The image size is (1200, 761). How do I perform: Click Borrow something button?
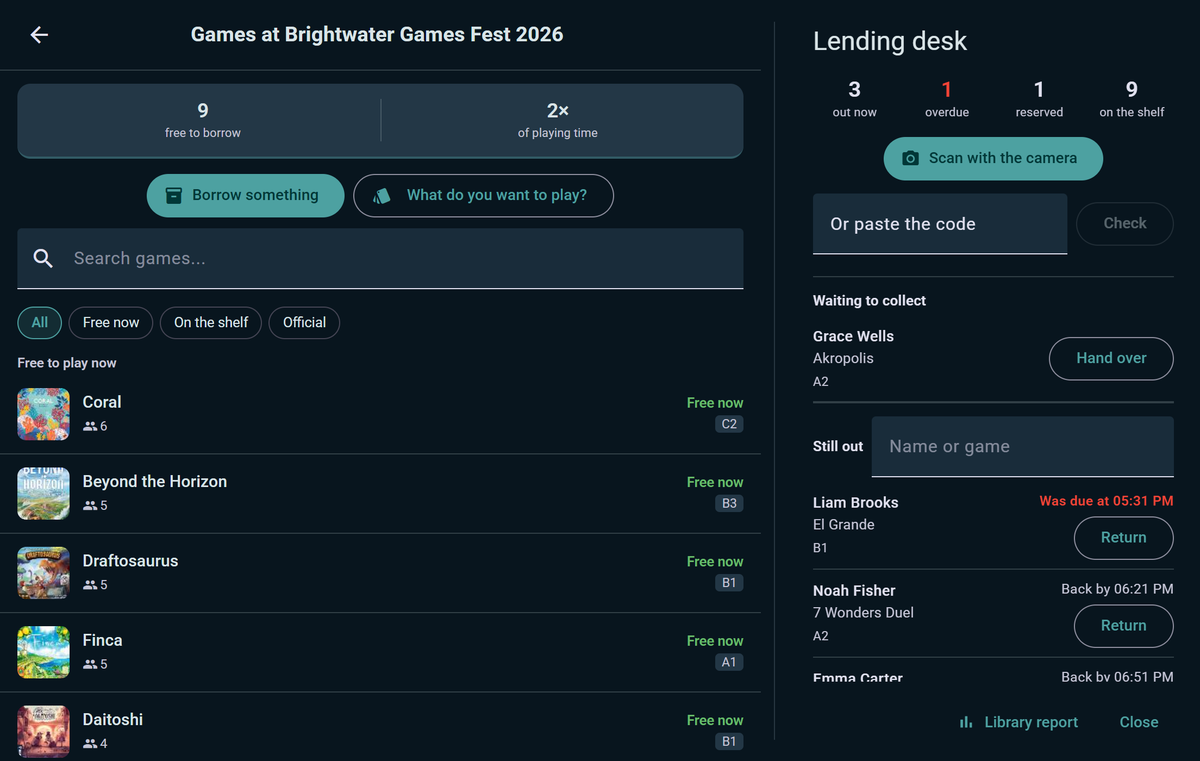pyautogui.click(x=245, y=195)
